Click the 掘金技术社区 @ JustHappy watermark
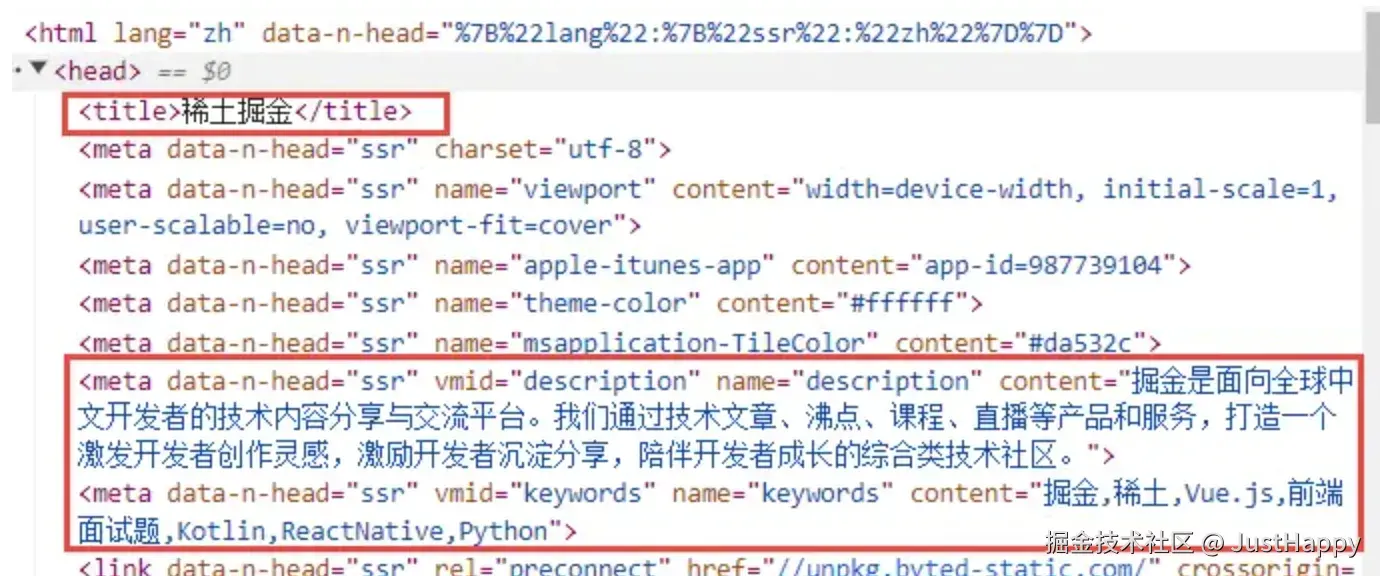The width and height of the screenshot is (1380, 576). pyautogui.click(x=1203, y=543)
